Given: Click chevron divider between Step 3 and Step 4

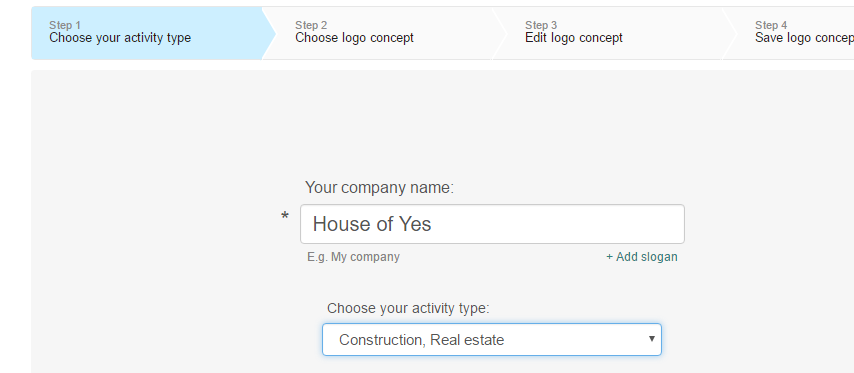Looking at the screenshot, I should click(729, 33).
